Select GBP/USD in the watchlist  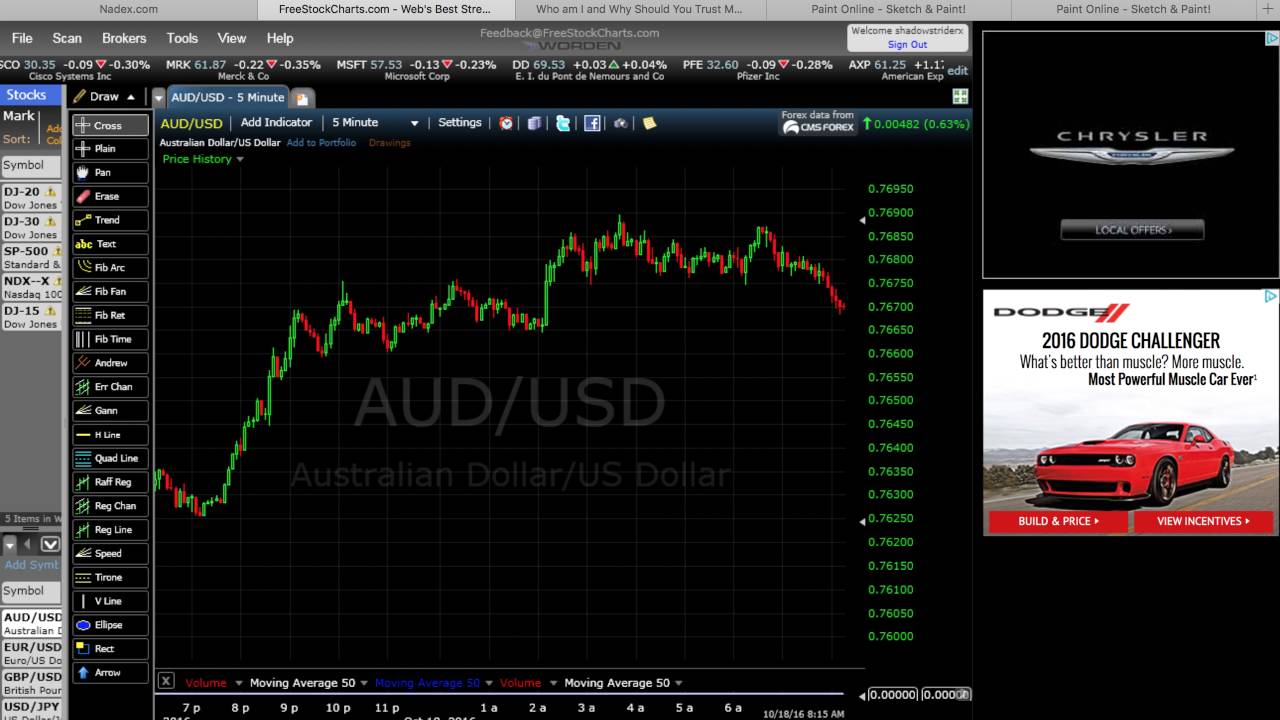tap(32, 683)
